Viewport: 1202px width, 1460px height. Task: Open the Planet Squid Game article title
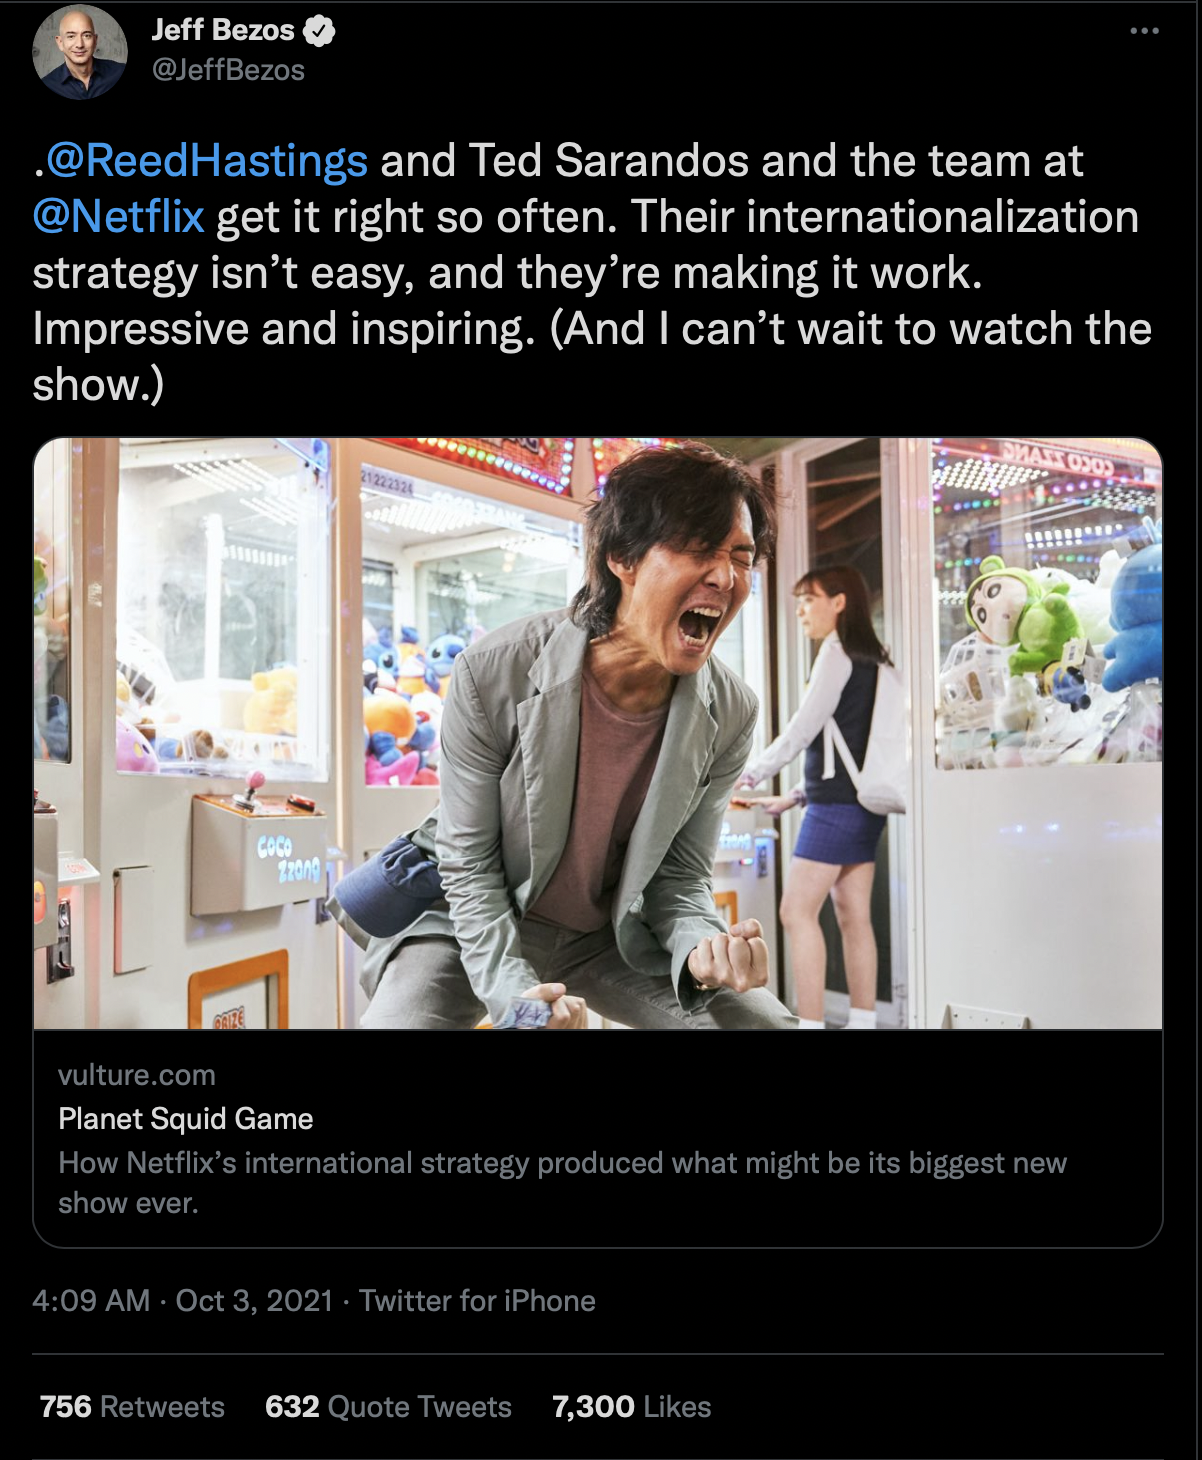coord(186,1118)
